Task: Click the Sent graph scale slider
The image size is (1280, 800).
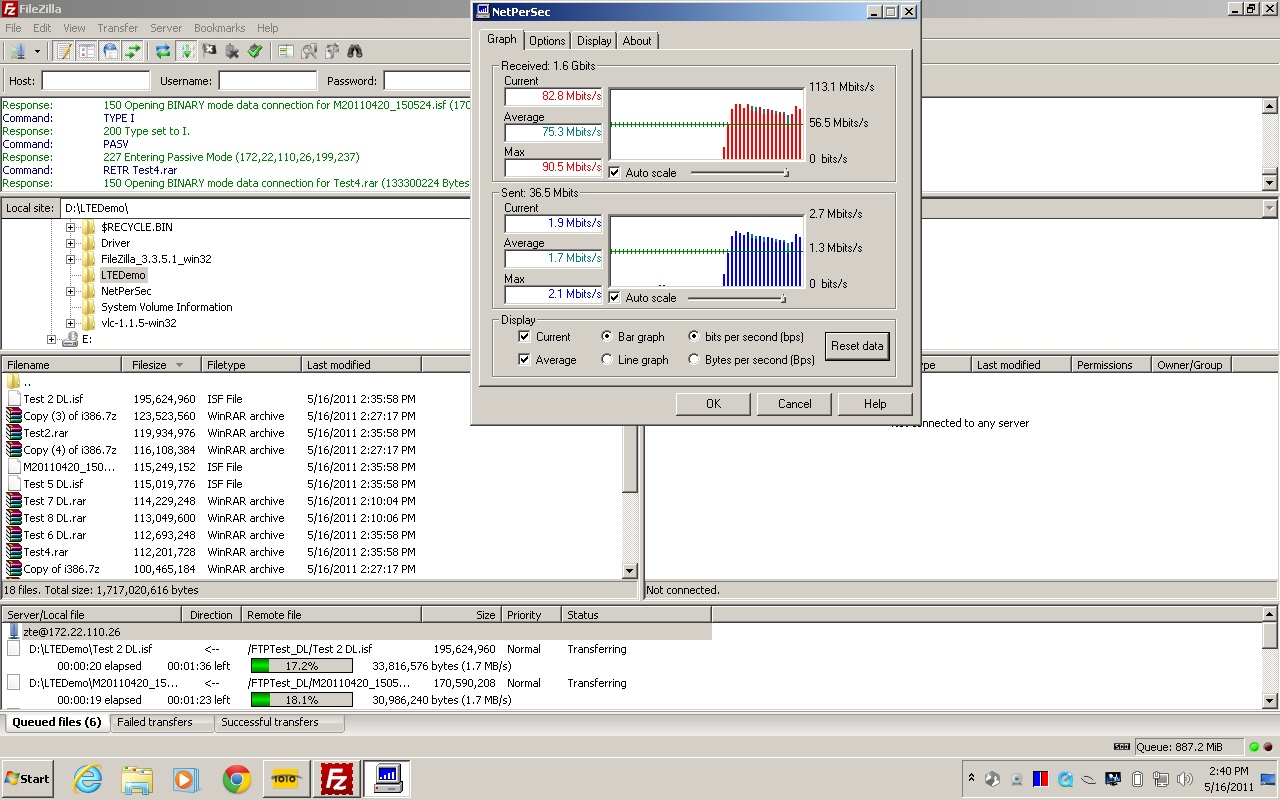Action: 782,298
